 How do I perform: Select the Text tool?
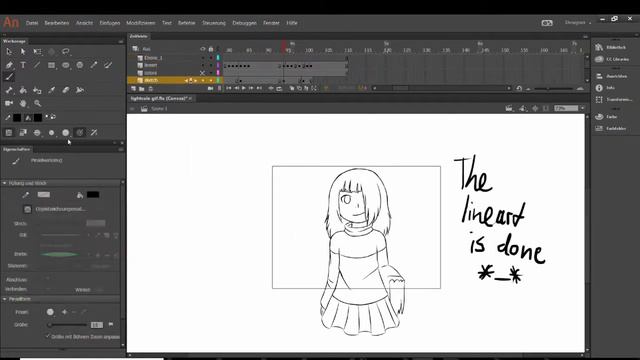pyautogui.click(x=23, y=65)
